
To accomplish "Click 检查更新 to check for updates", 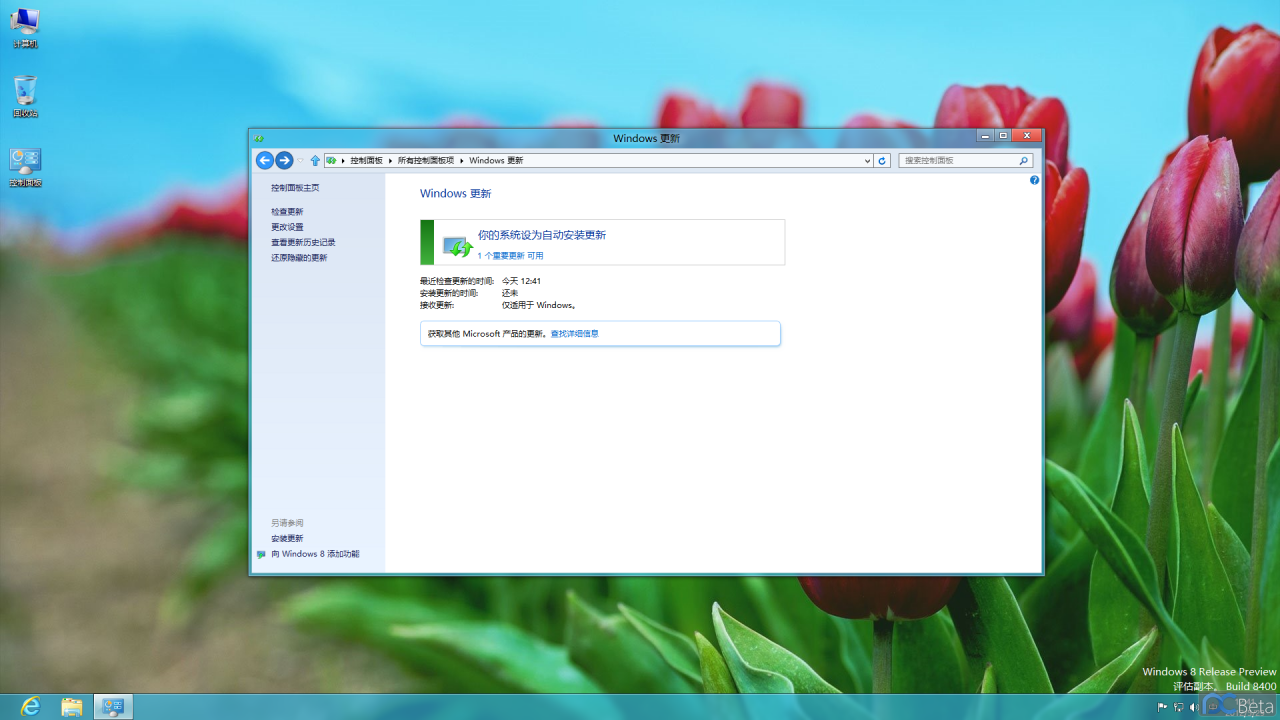I will click(x=287, y=211).
